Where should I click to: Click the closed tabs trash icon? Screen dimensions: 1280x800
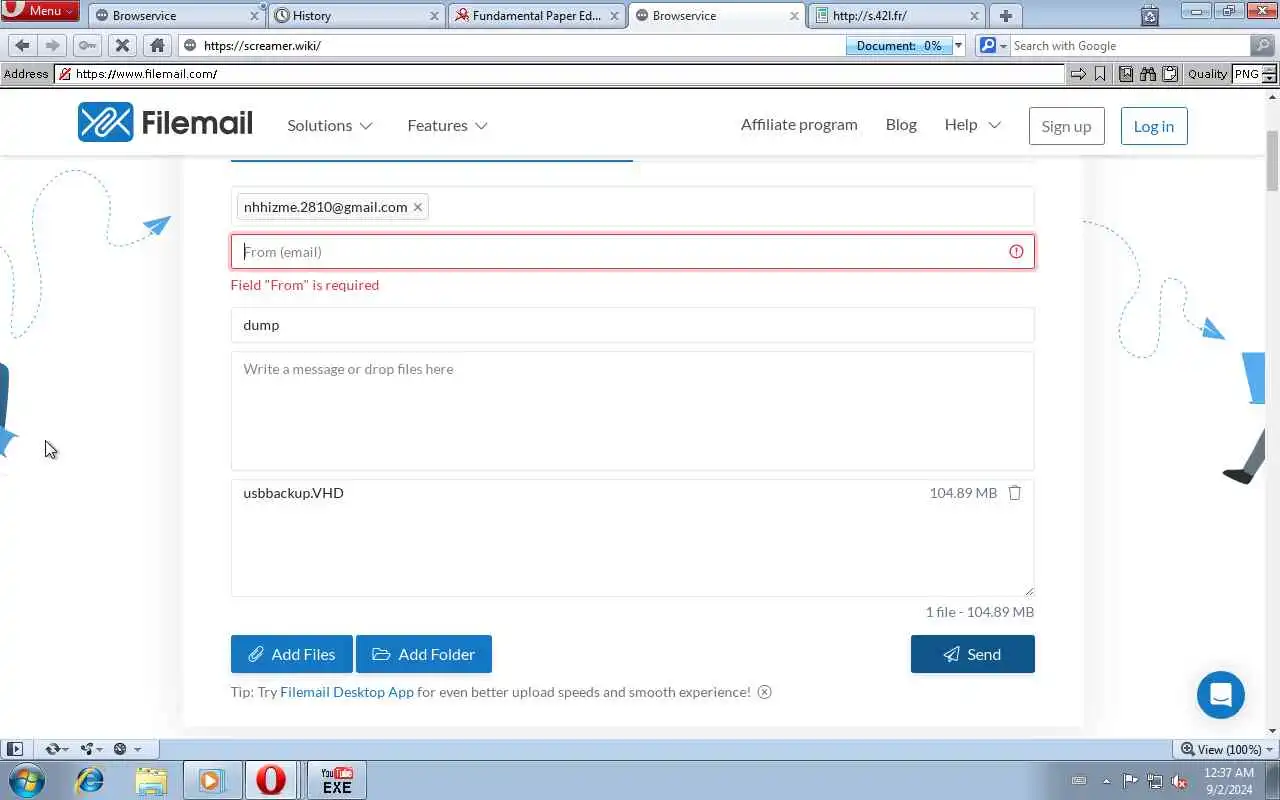[1150, 15]
